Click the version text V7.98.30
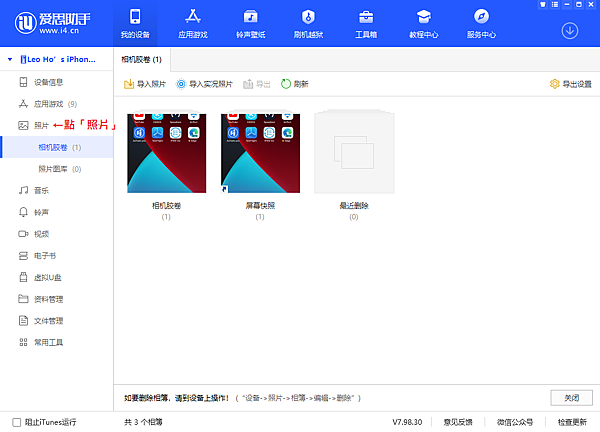Image resolution: width=600 pixels, height=432 pixels. click(407, 422)
